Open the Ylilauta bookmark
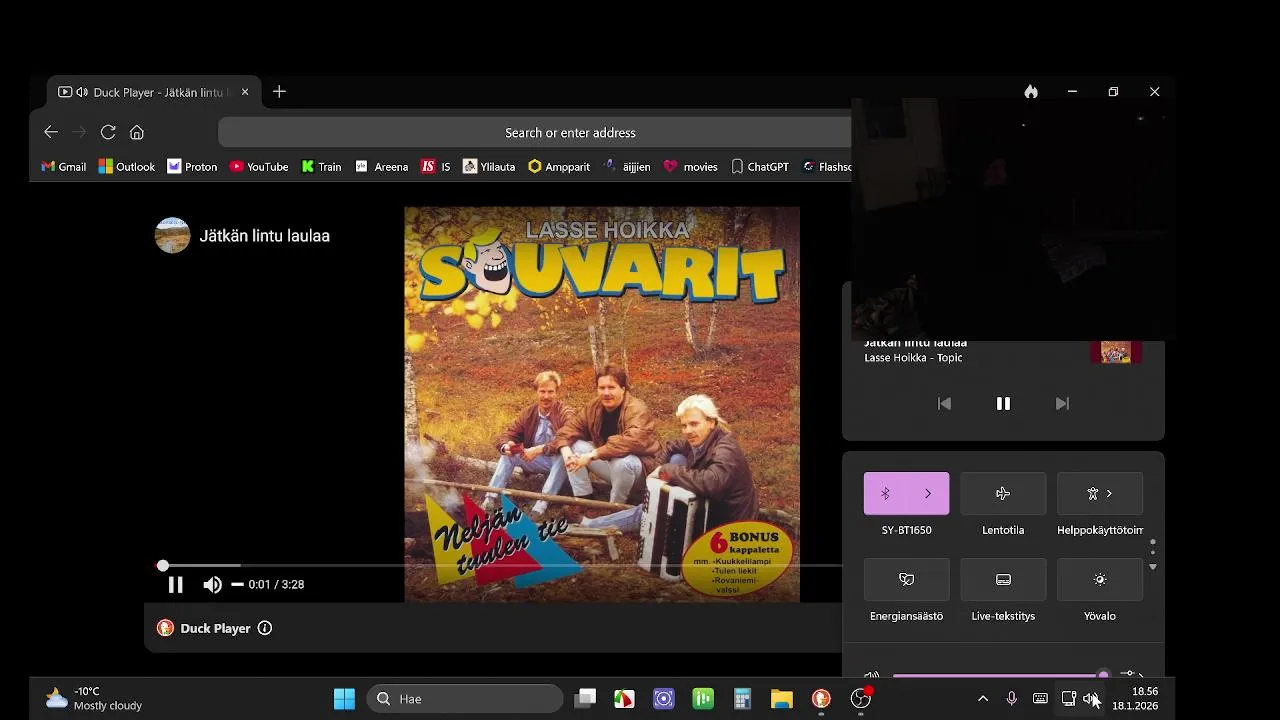1280x720 pixels. pyautogui.click(x=489, y=167)
